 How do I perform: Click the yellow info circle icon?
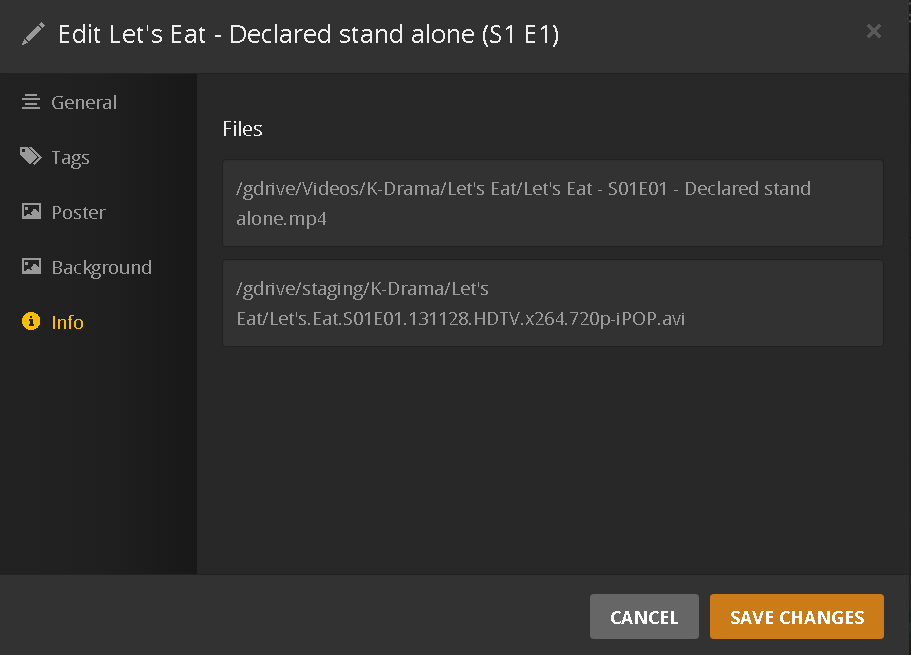coord(31,322)
